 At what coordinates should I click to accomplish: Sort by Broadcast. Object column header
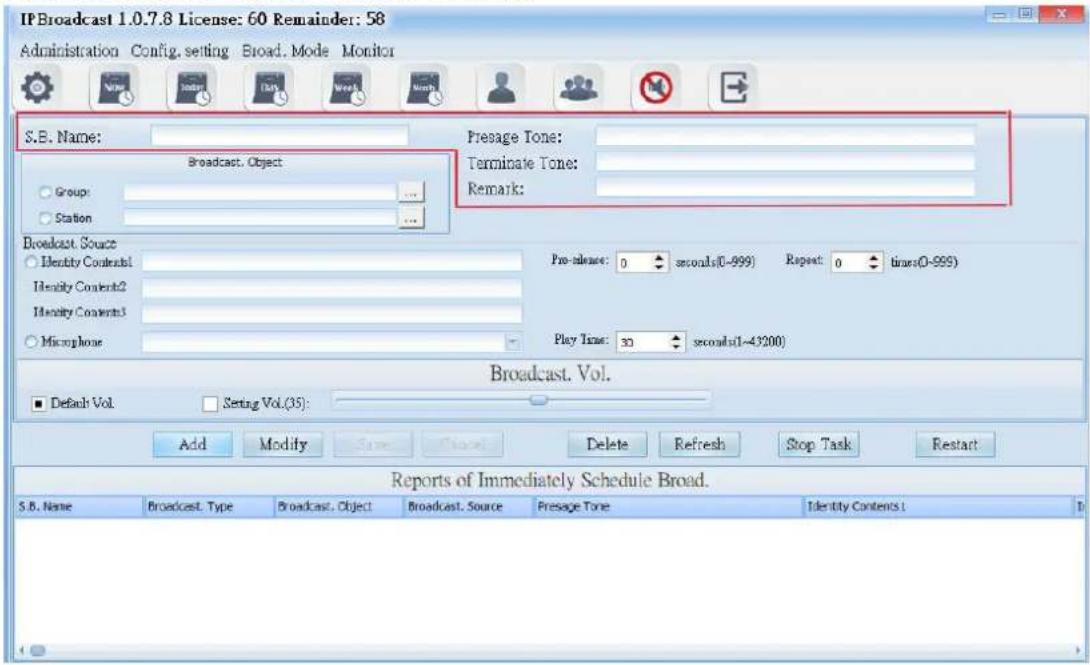pos(339,507)
